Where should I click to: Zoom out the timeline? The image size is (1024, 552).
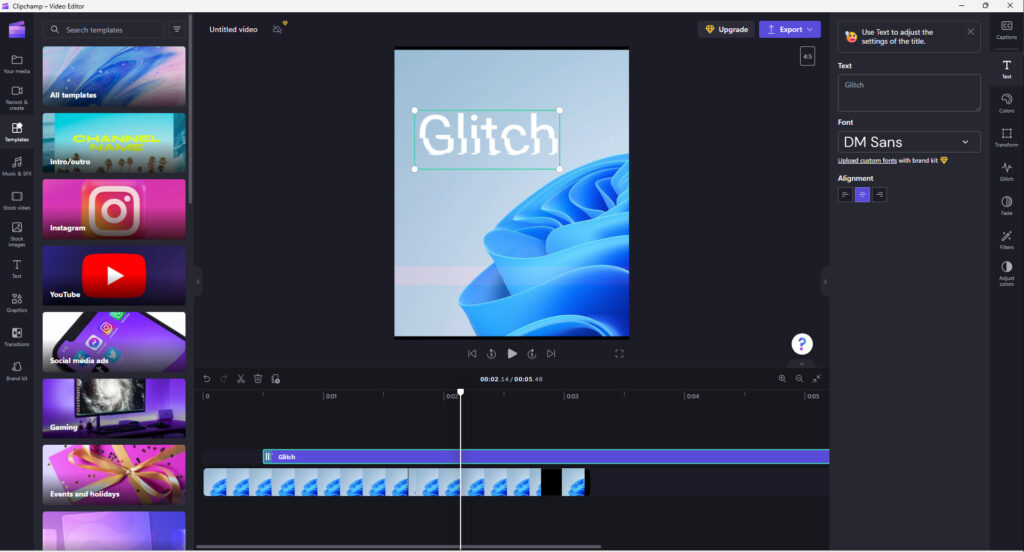pyautogui.click(x=799, y=379)
